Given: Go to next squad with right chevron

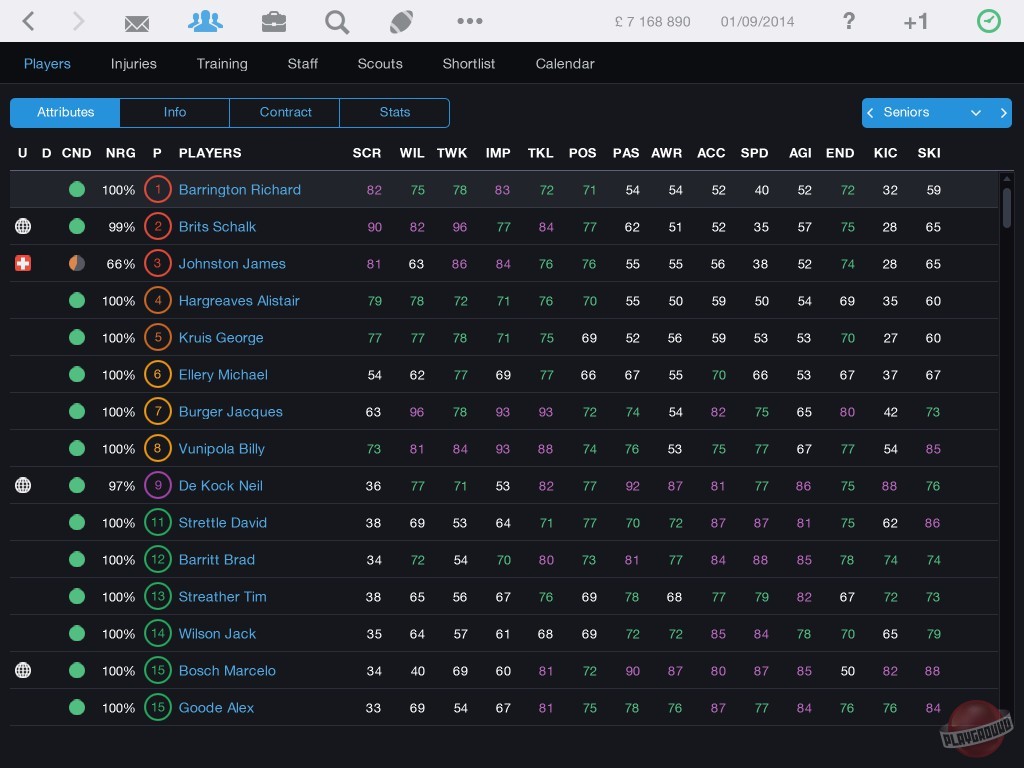Looking at the screenshot, I should 1003,113.
